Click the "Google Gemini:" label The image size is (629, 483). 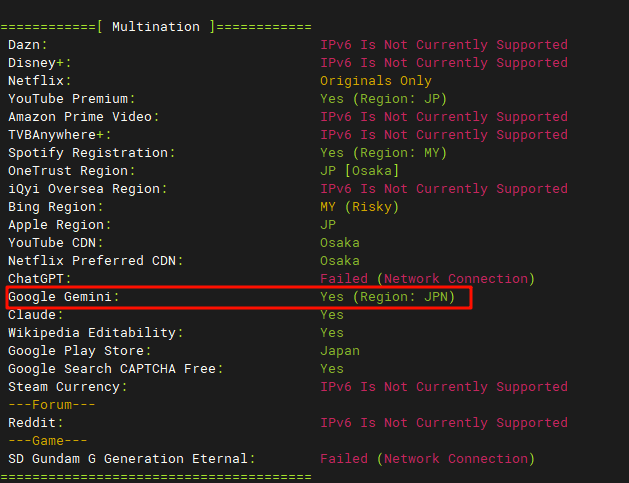point(64,297)
